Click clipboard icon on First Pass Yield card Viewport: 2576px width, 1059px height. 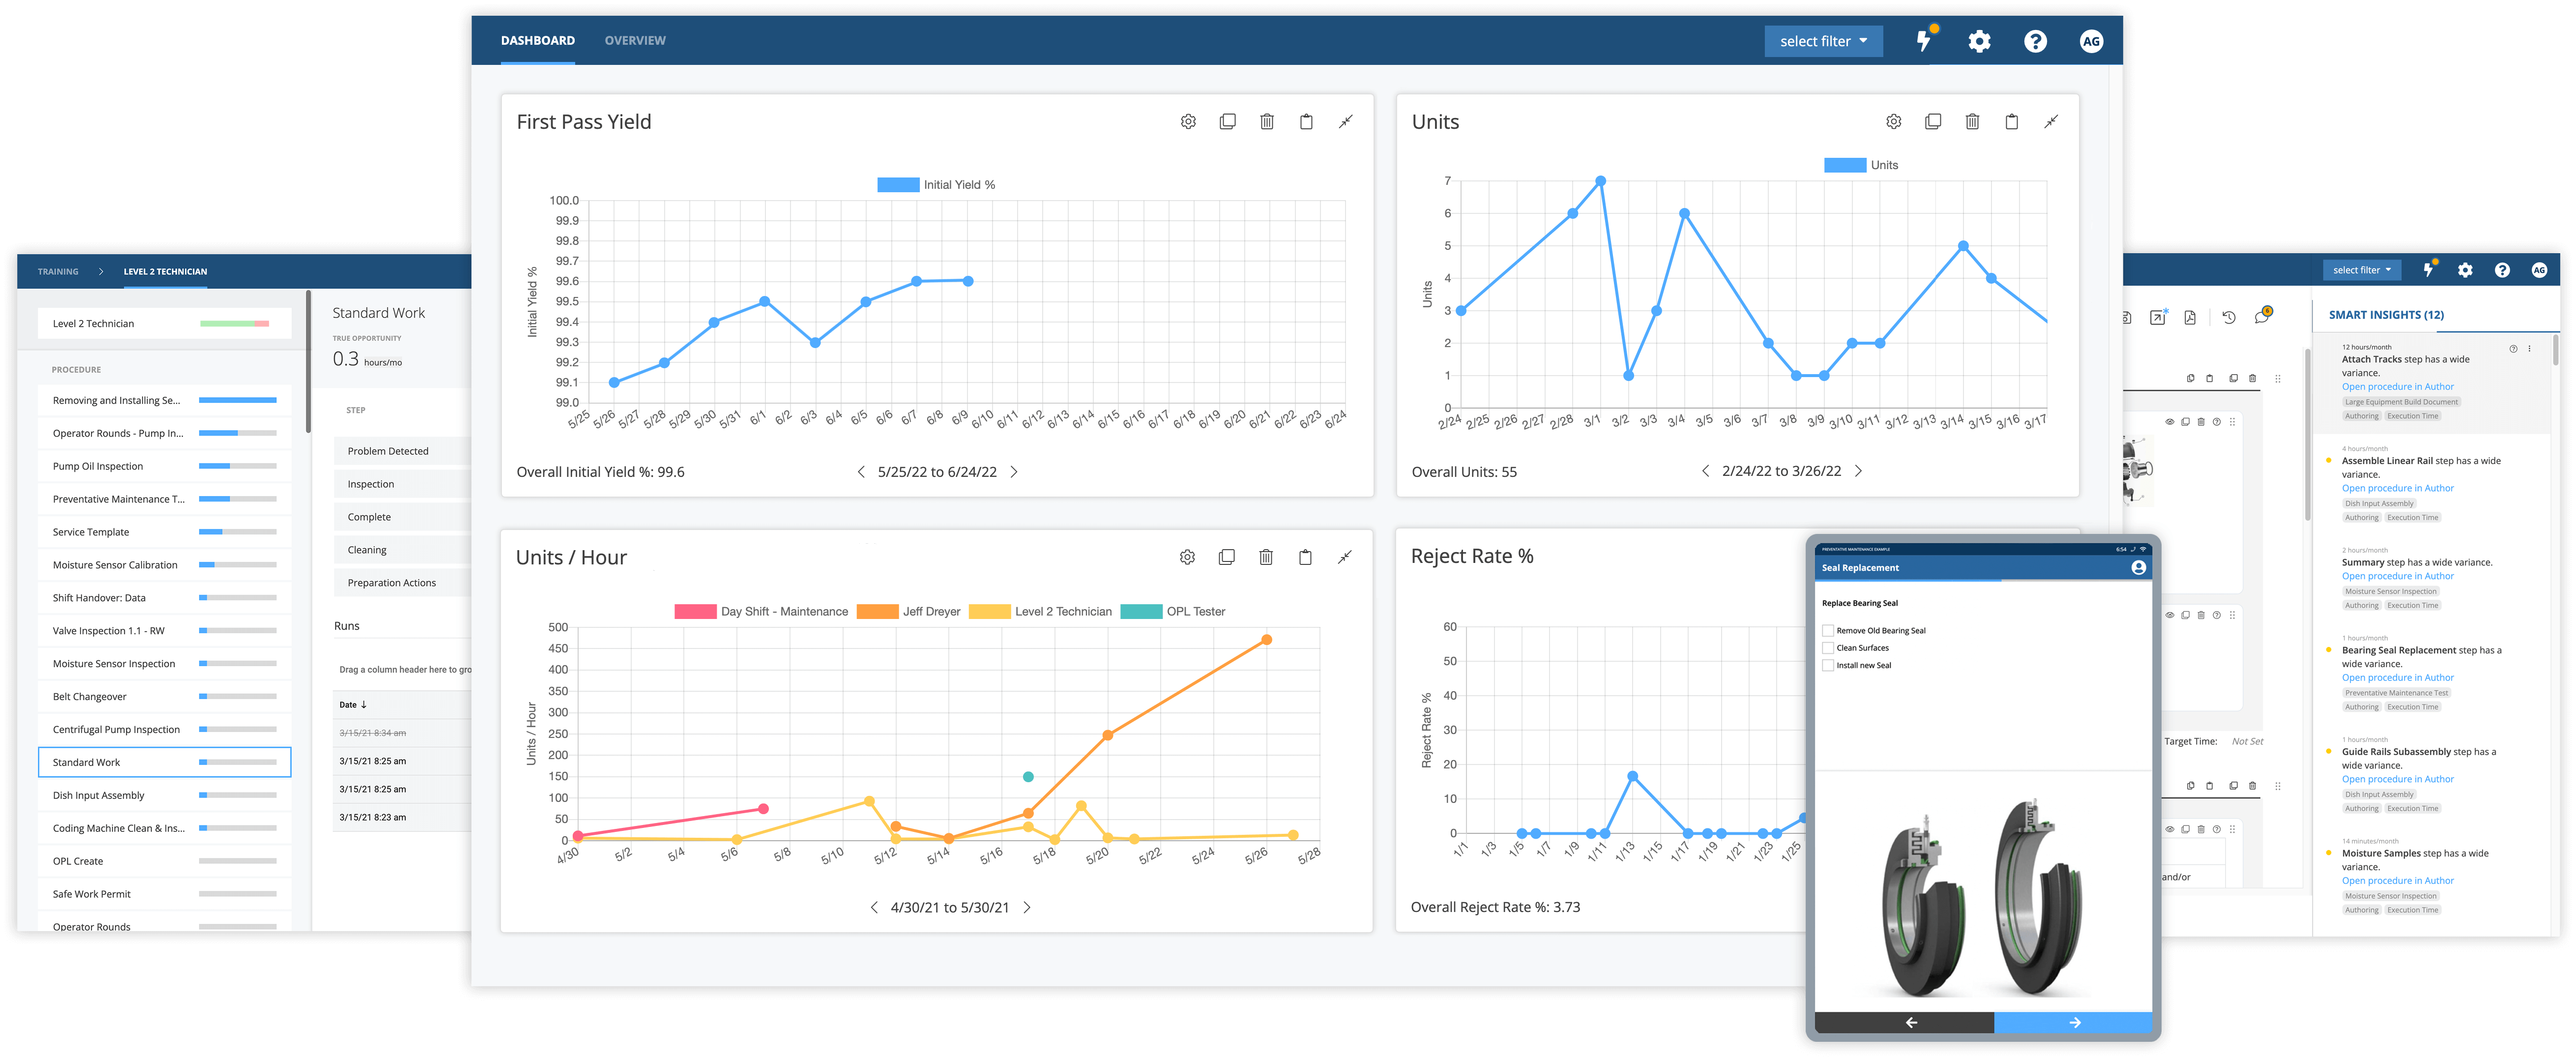(1306, 122)
